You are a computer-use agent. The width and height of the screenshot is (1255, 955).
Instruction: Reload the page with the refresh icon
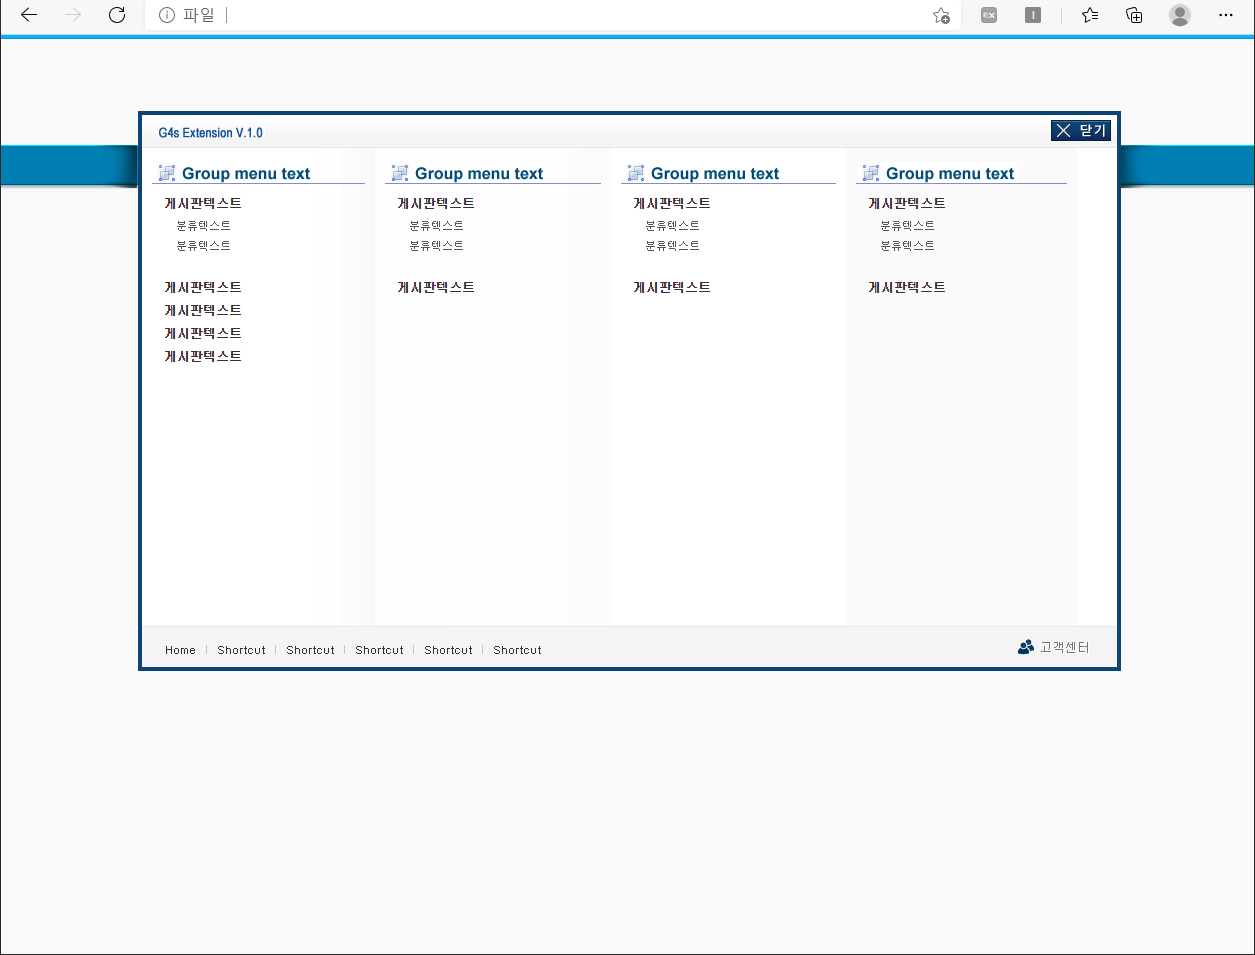click(x=117, y=15)
